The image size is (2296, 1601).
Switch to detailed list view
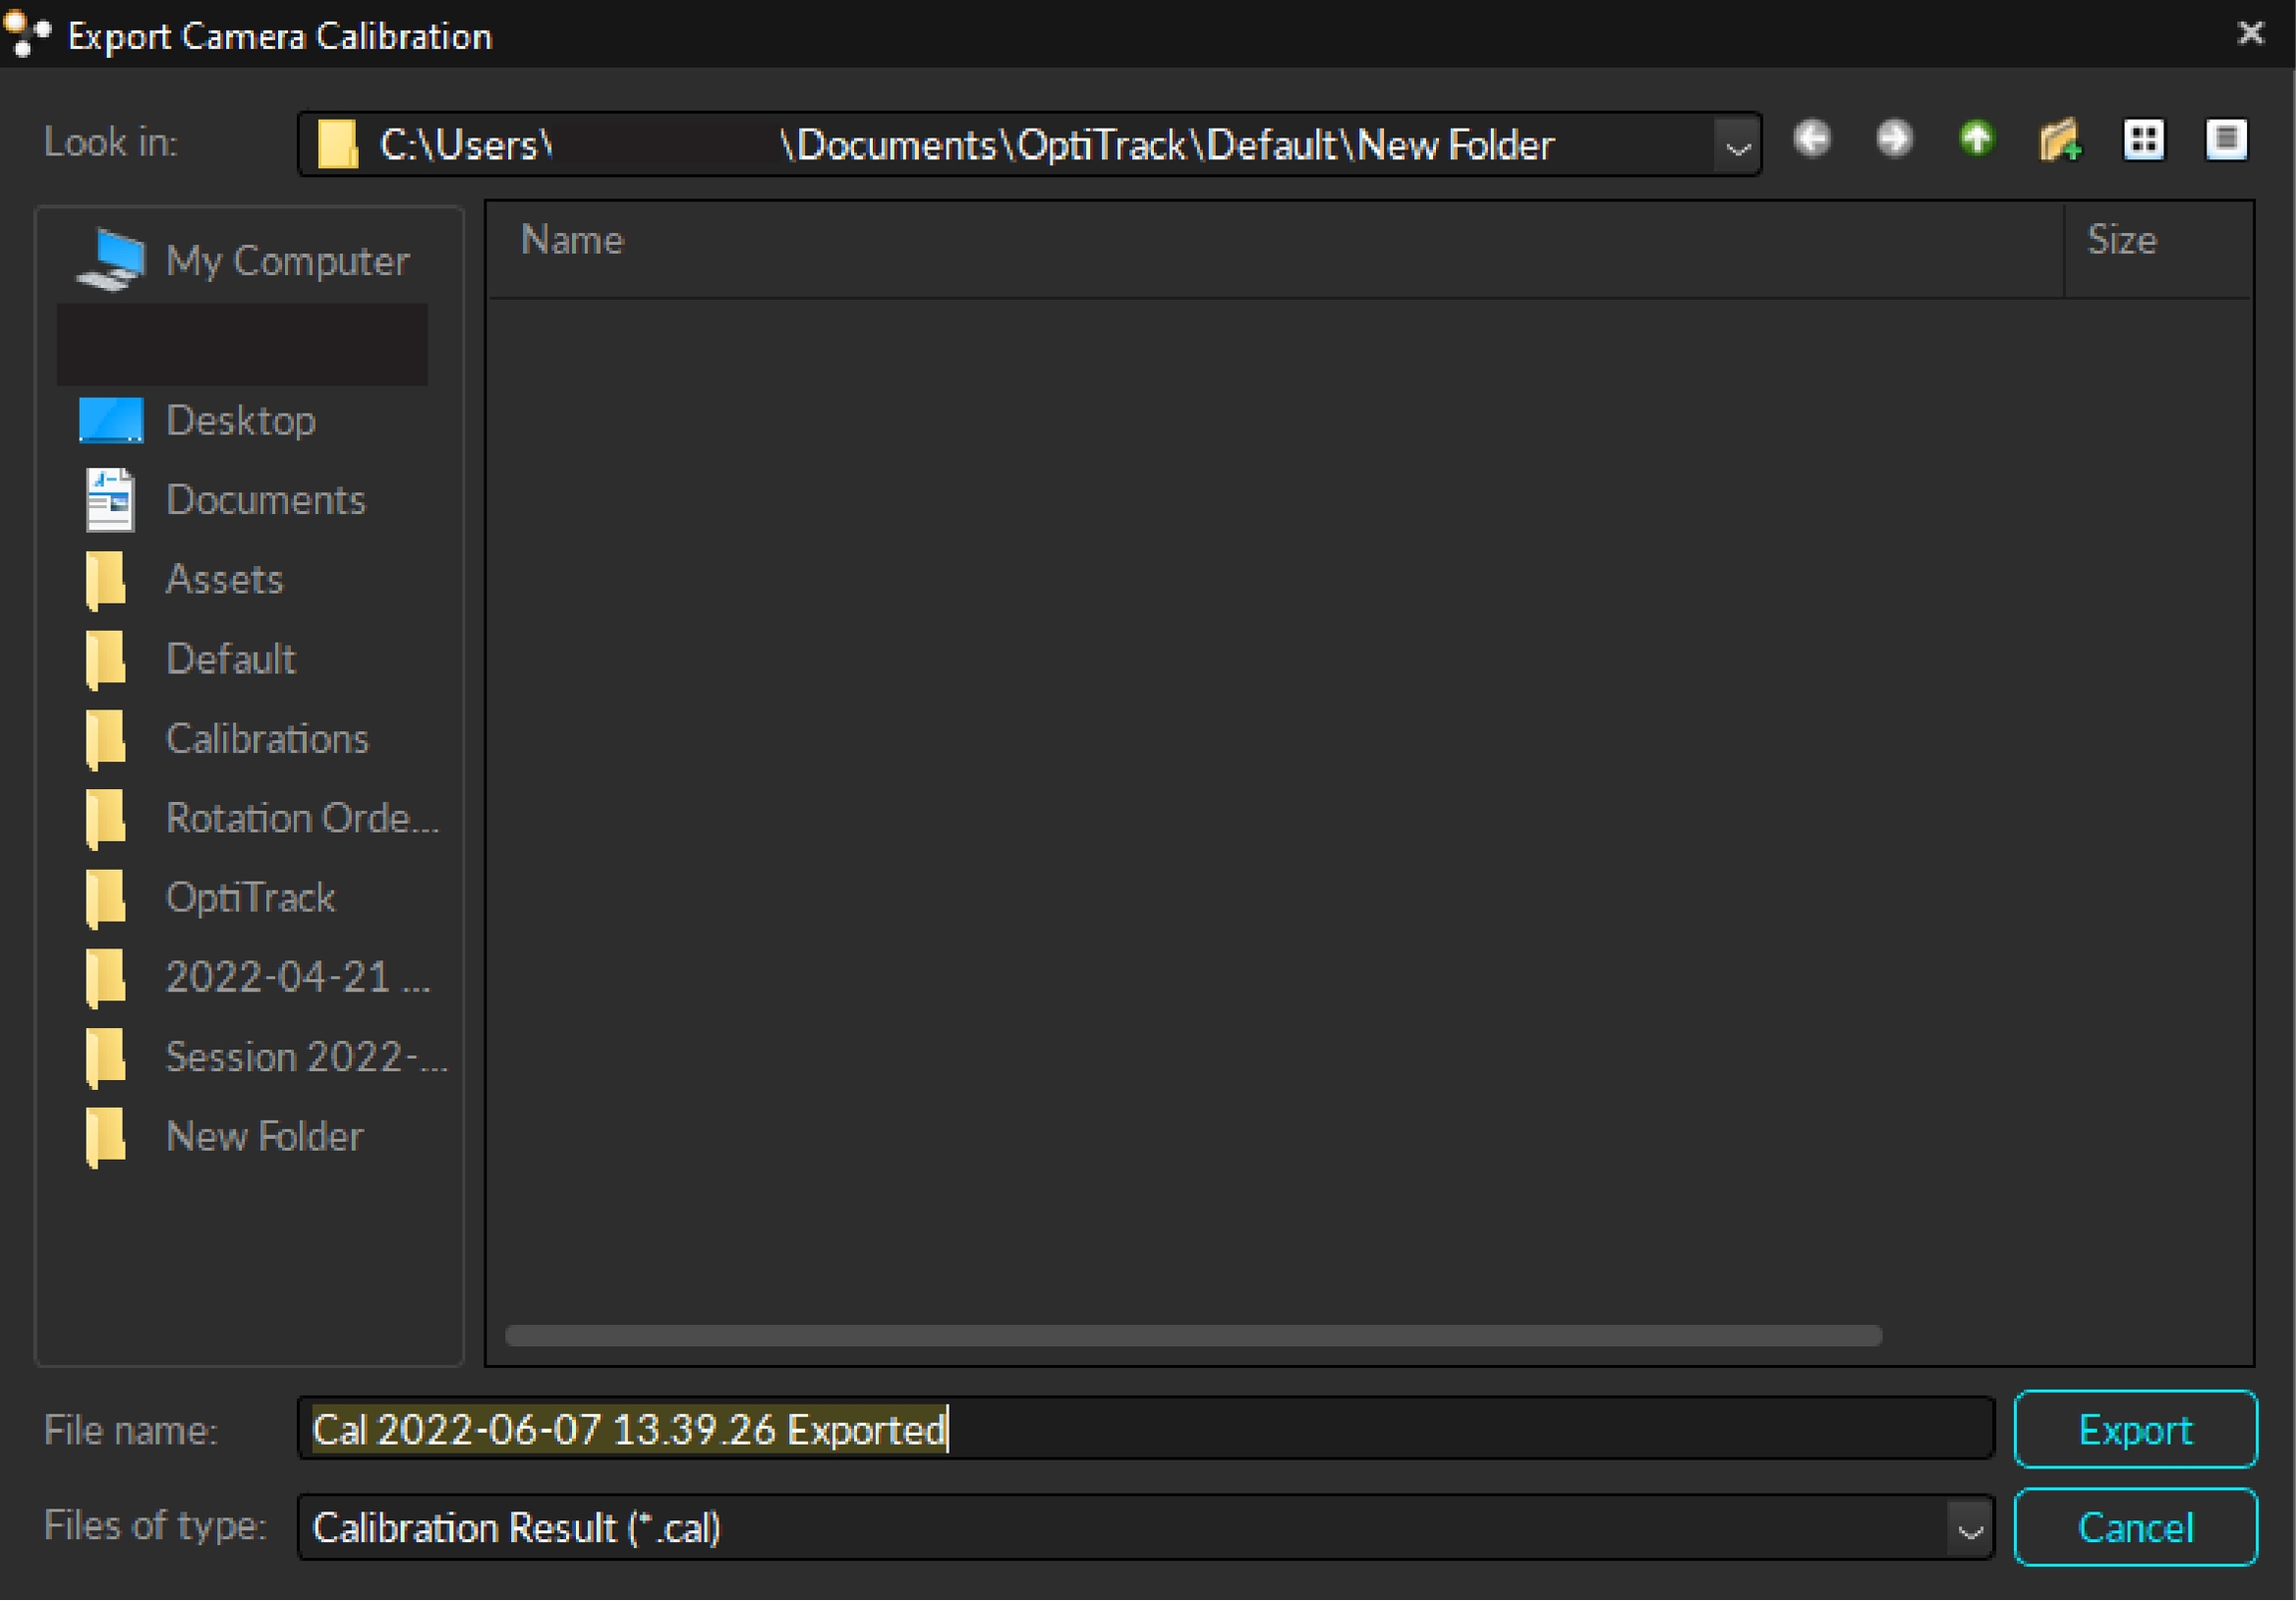point(2226,140)
